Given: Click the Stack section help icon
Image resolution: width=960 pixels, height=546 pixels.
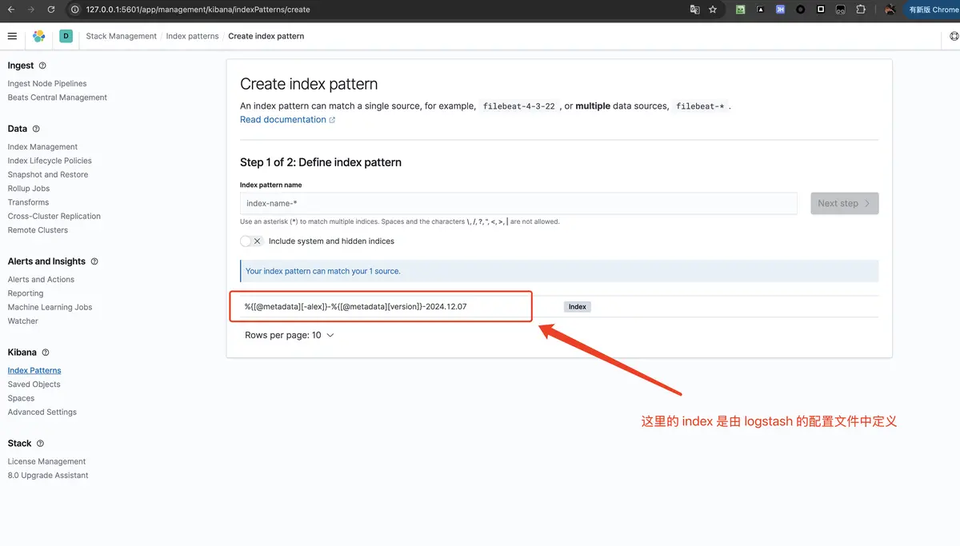Looking at the screenshot, I should [x=40, y=443].
